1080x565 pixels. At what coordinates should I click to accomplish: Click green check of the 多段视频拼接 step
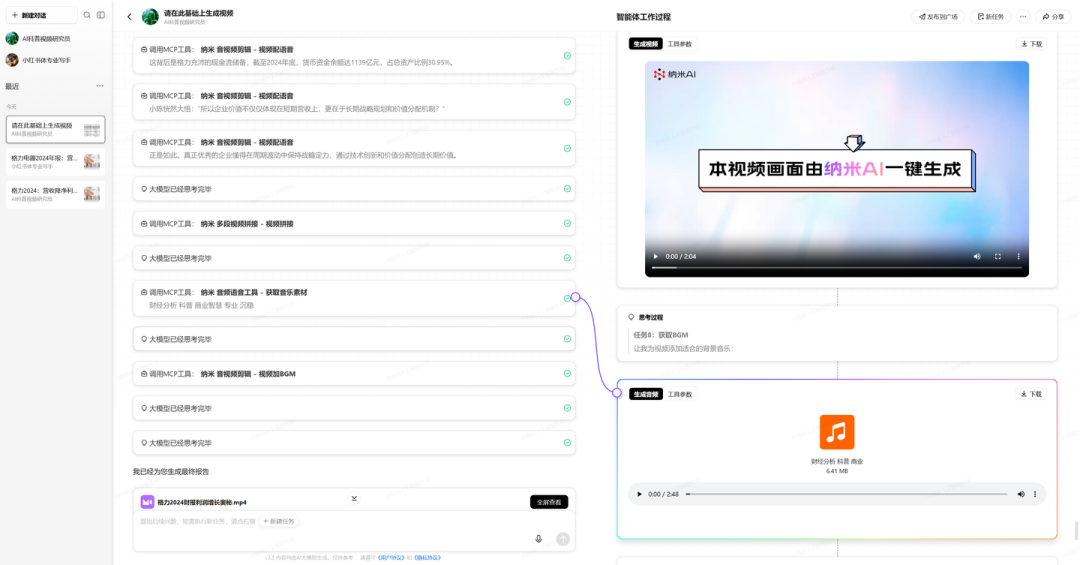tap(567, 223)
